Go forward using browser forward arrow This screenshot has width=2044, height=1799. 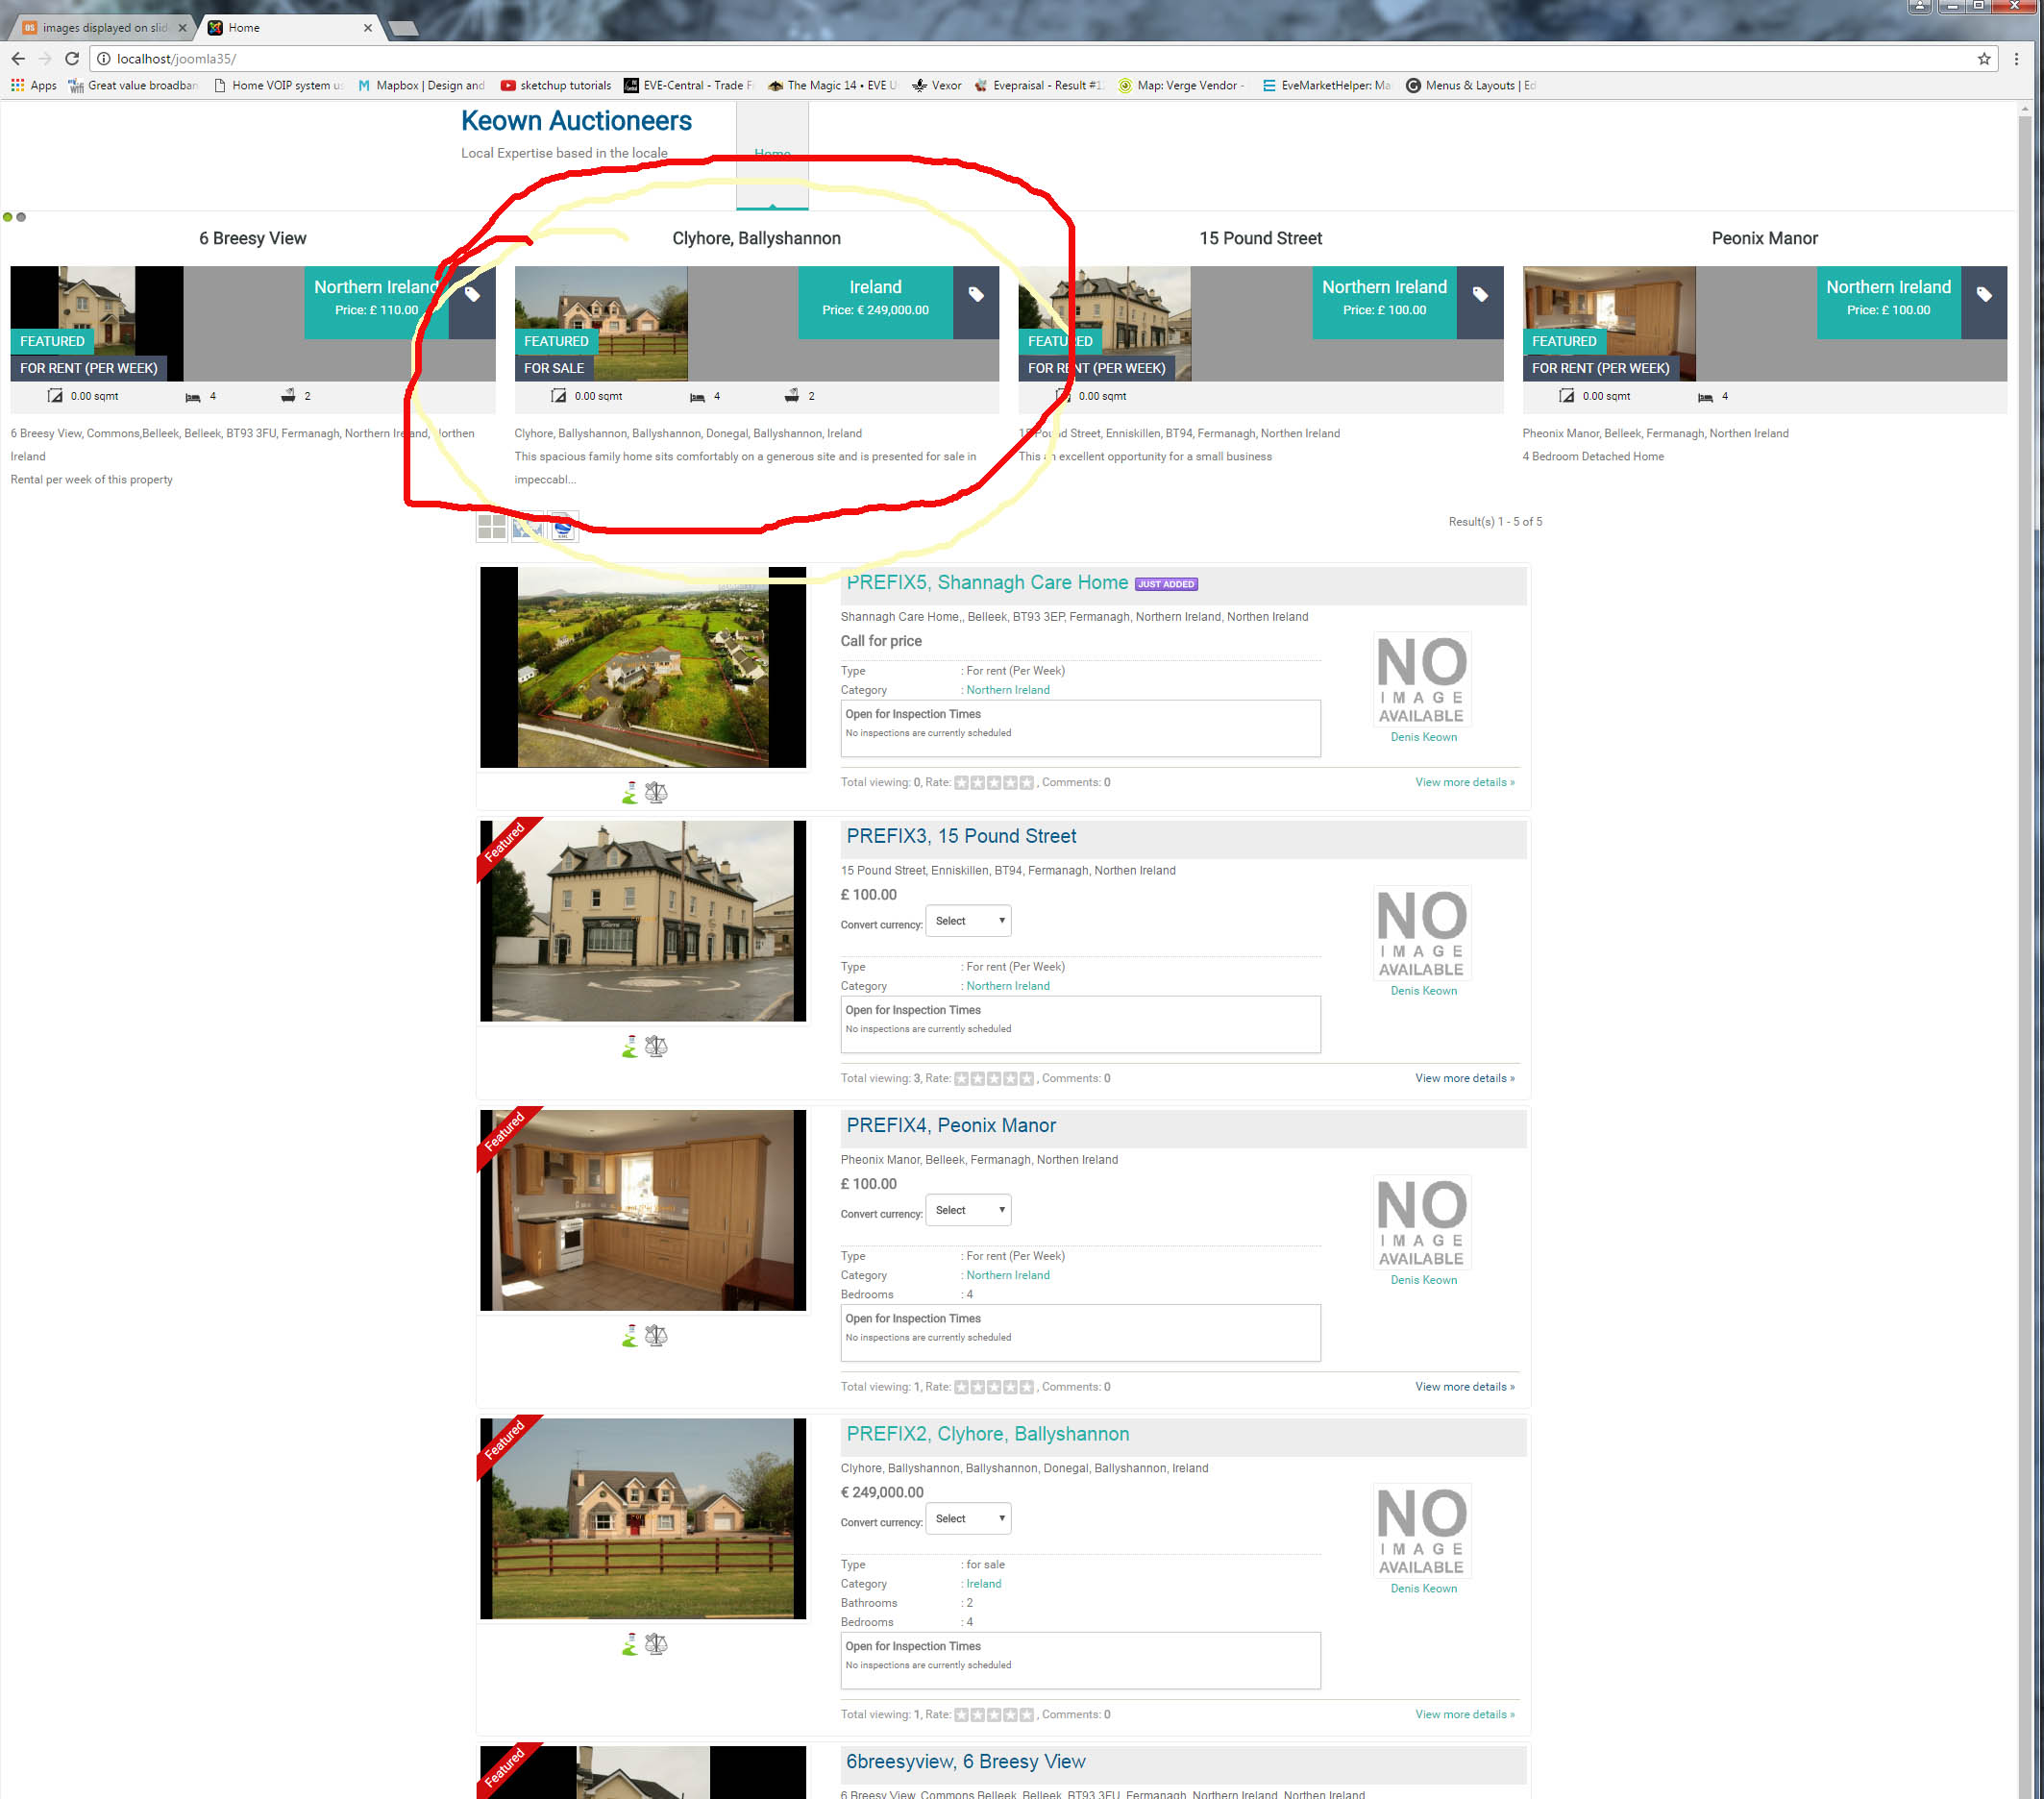tap(45, 59)
